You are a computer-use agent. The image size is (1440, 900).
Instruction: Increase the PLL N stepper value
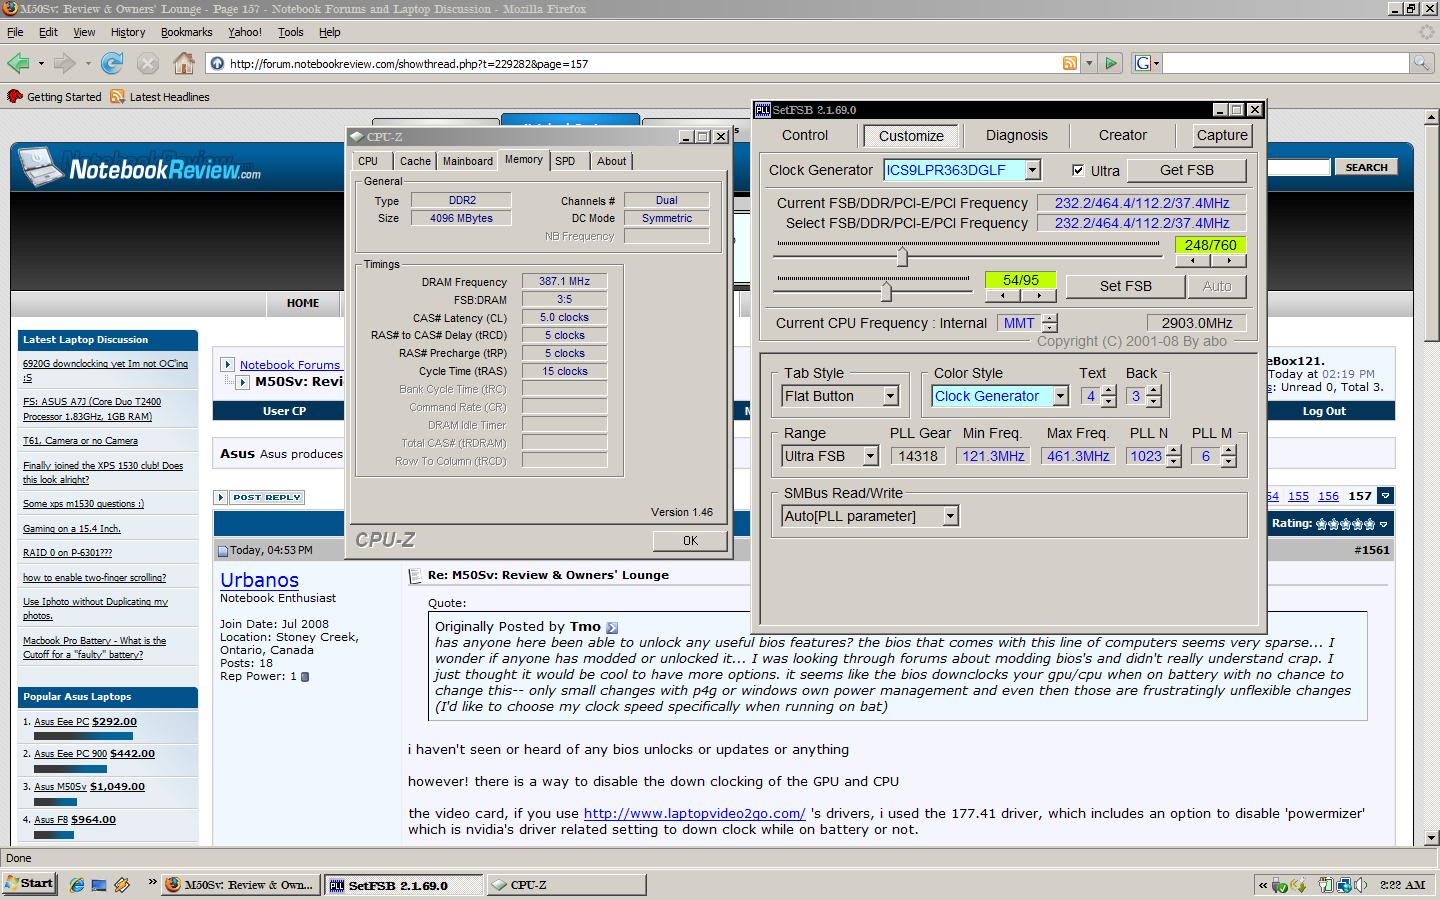pos(1174,450)
